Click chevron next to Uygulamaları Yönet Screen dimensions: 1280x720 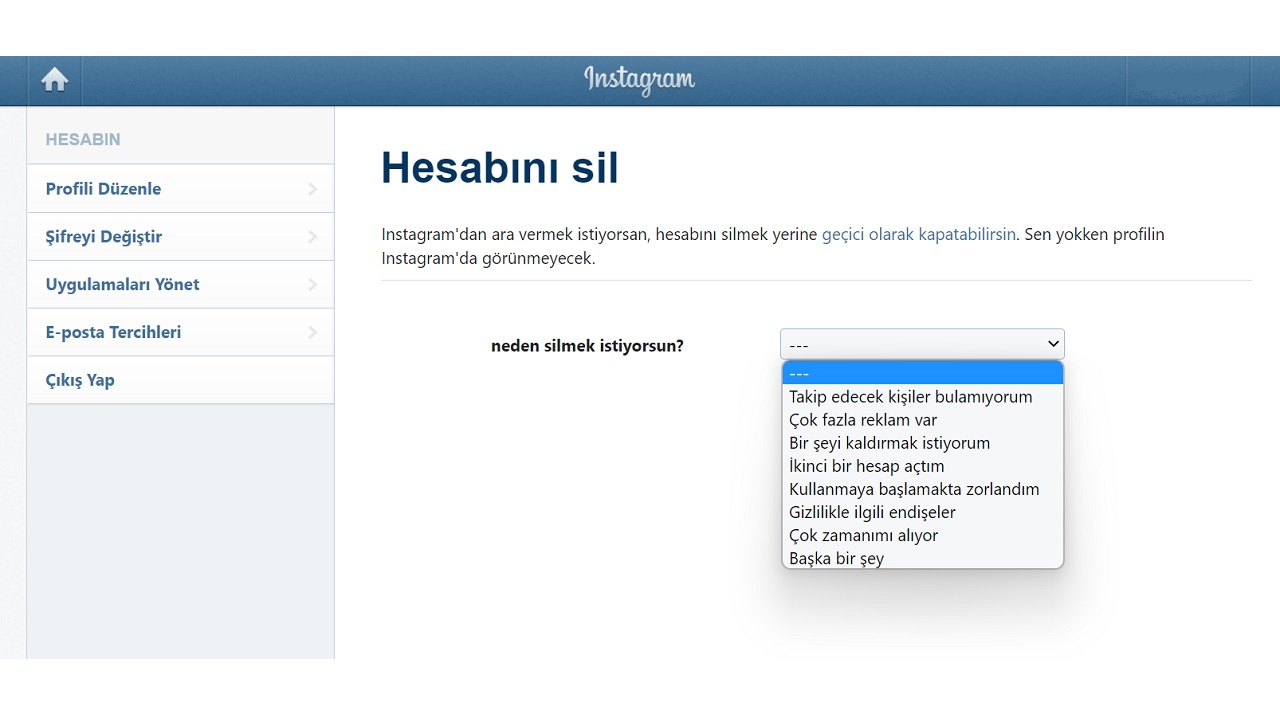[312, 285]
